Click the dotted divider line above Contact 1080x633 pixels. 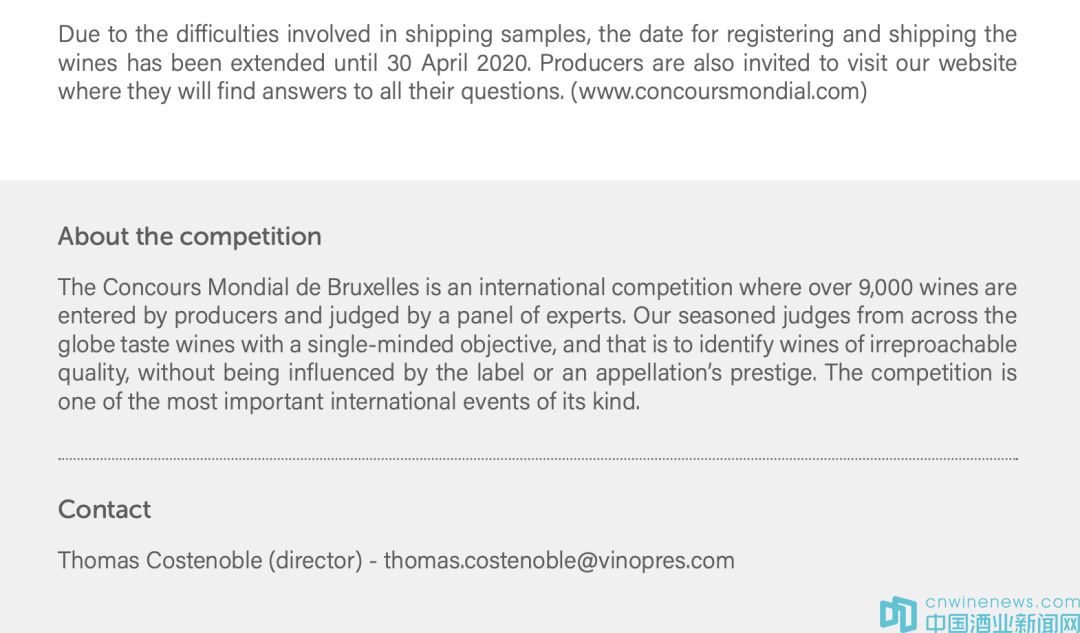(x=538, y=459)
